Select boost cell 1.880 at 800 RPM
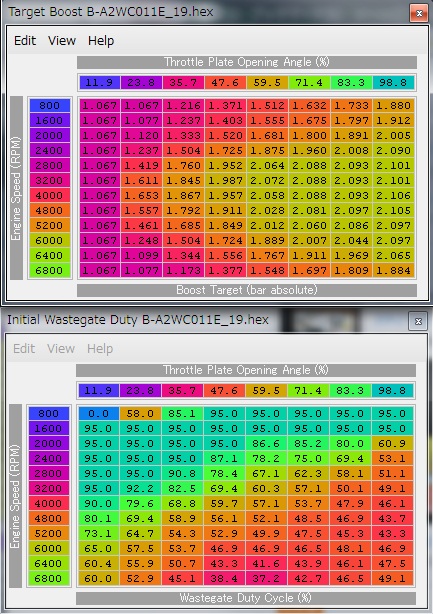Screen dimensions: 433x614 pos(393,105)
